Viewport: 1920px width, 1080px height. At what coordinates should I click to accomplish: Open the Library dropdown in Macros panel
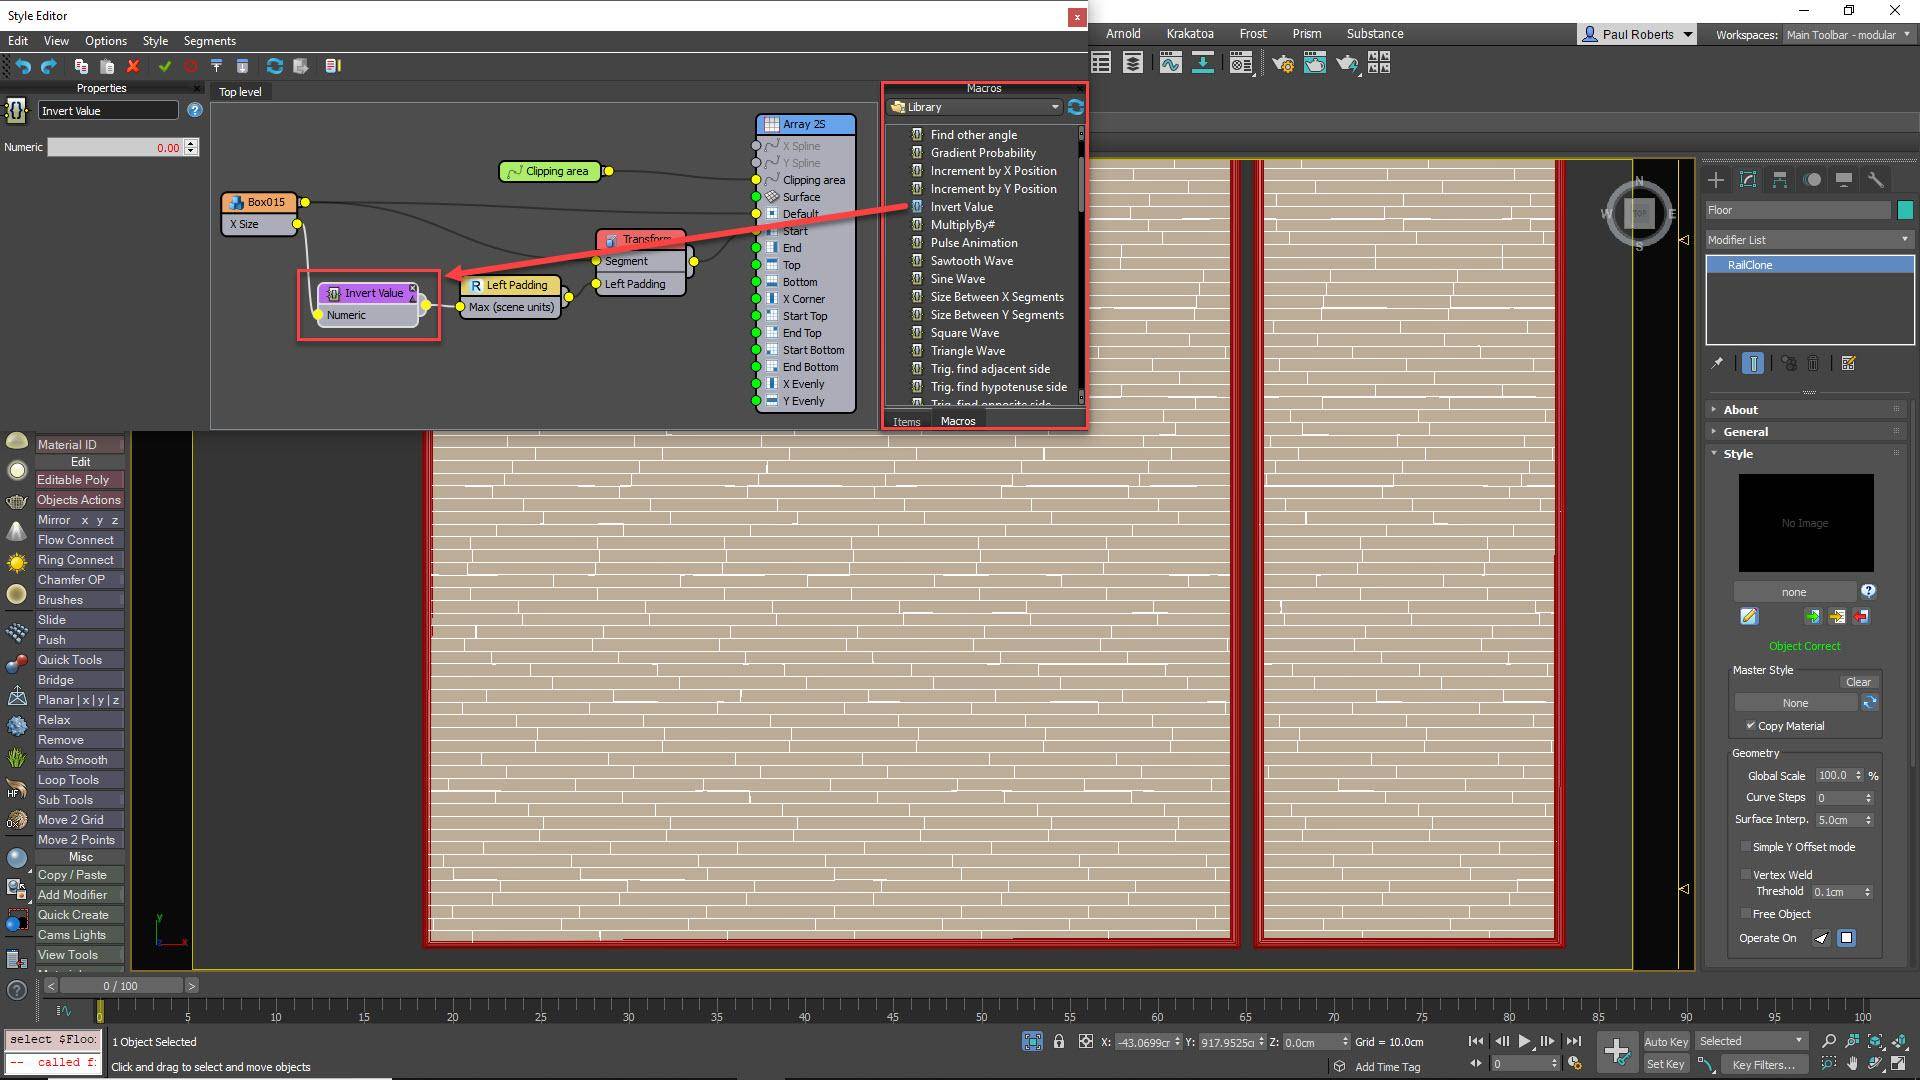[x=975, y=107]
